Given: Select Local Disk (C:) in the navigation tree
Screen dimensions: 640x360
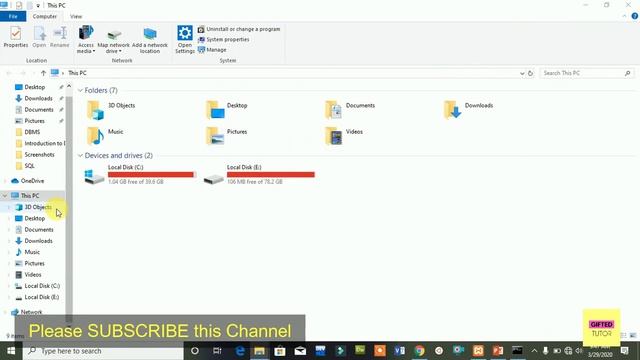Looking at the screenshot, I should [x=42, y=286].
